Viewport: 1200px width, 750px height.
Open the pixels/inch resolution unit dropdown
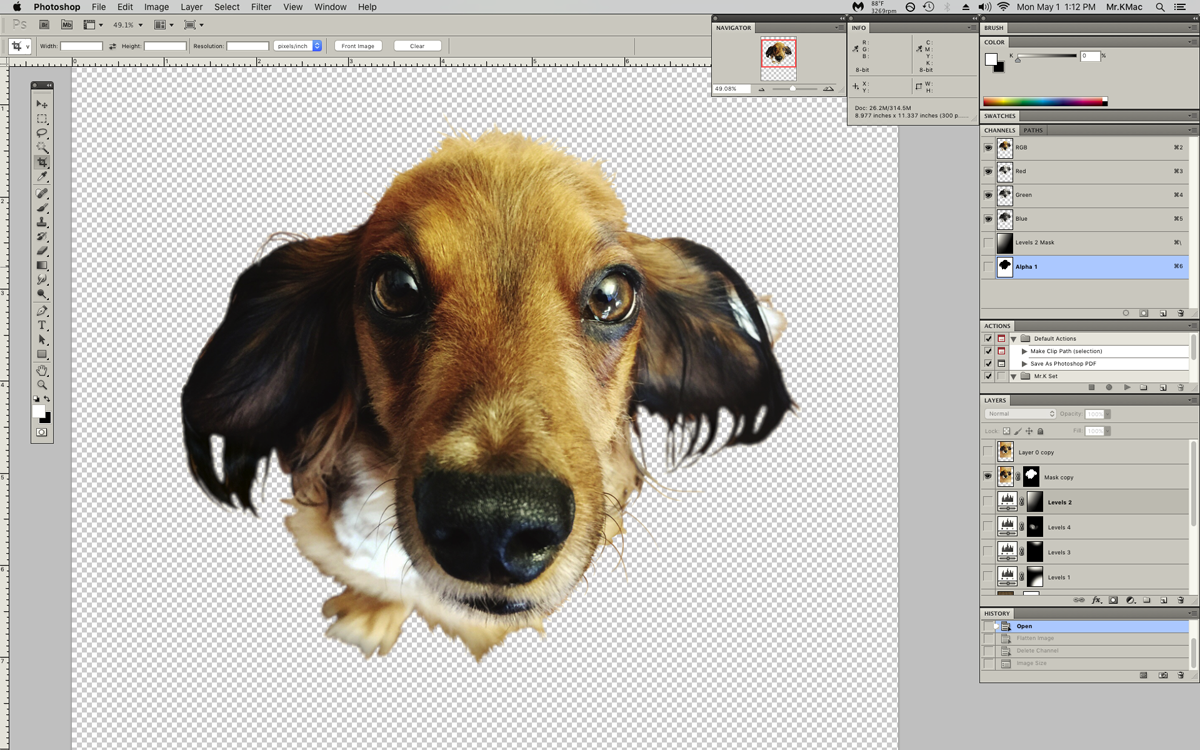click(298, 46)
